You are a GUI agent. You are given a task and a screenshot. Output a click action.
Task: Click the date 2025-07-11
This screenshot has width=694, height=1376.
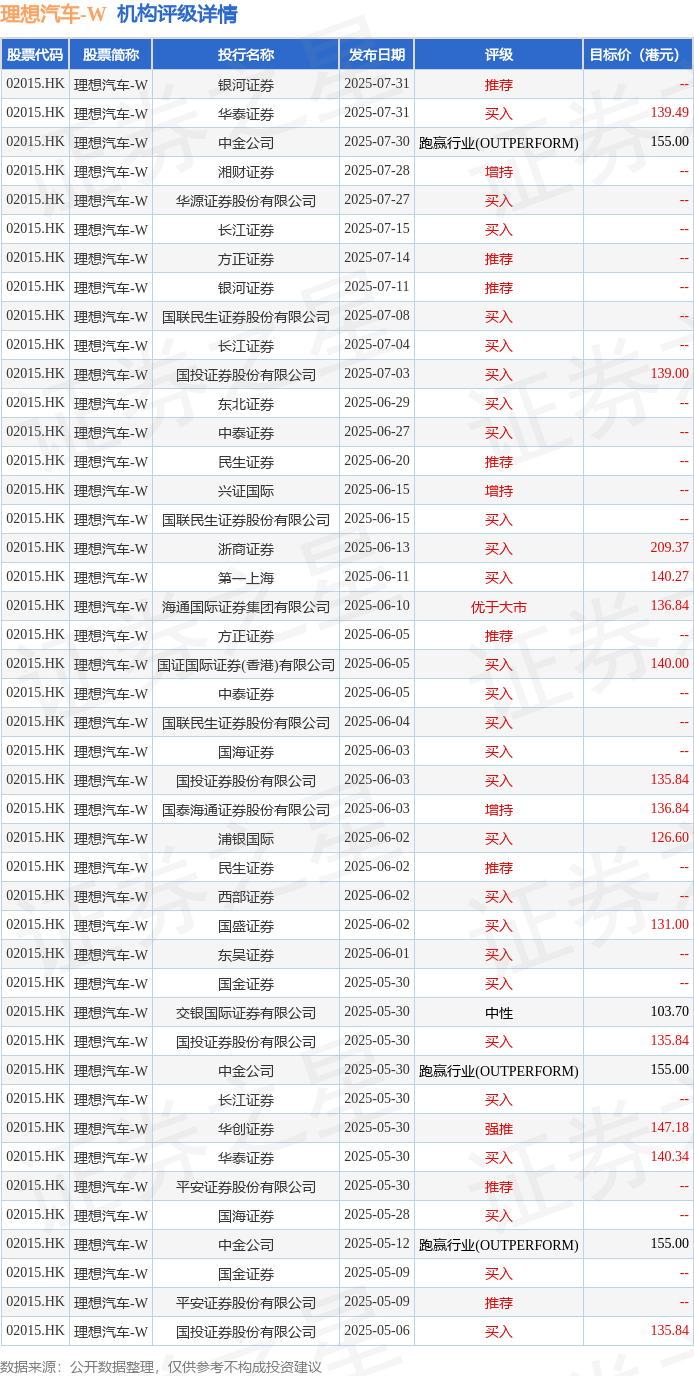(x=377, y=287)
